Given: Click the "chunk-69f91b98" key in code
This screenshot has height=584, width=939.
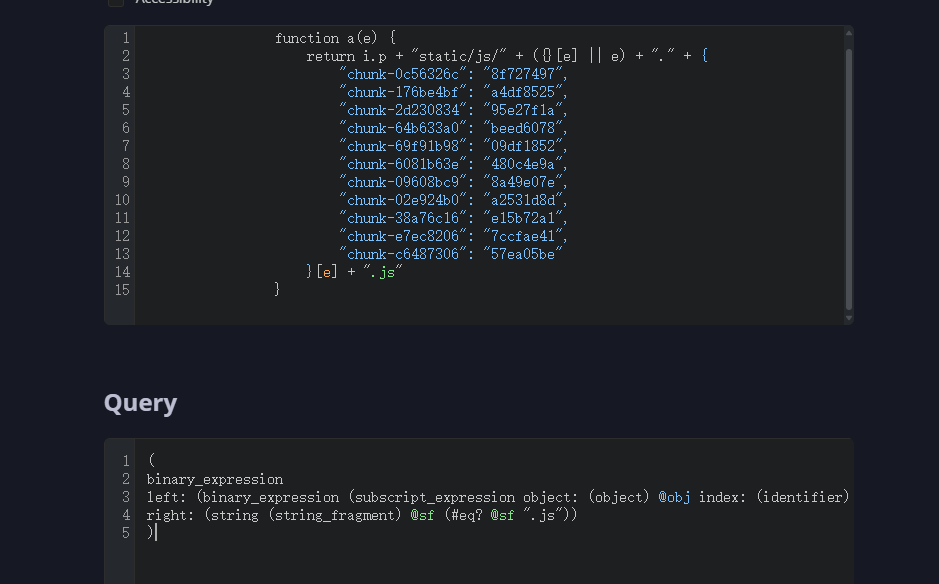Looking at the screenshot, I should pyautogui.click(x=403, y=146).
